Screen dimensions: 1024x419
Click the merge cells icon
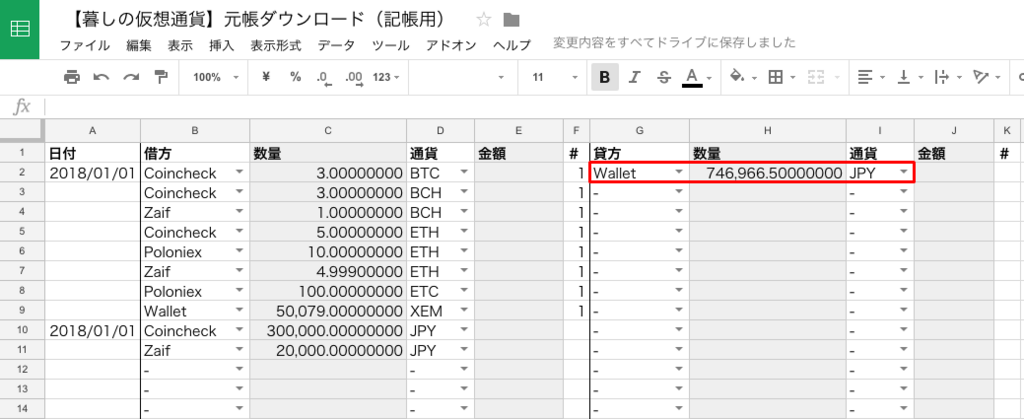[x=815, y=77]
